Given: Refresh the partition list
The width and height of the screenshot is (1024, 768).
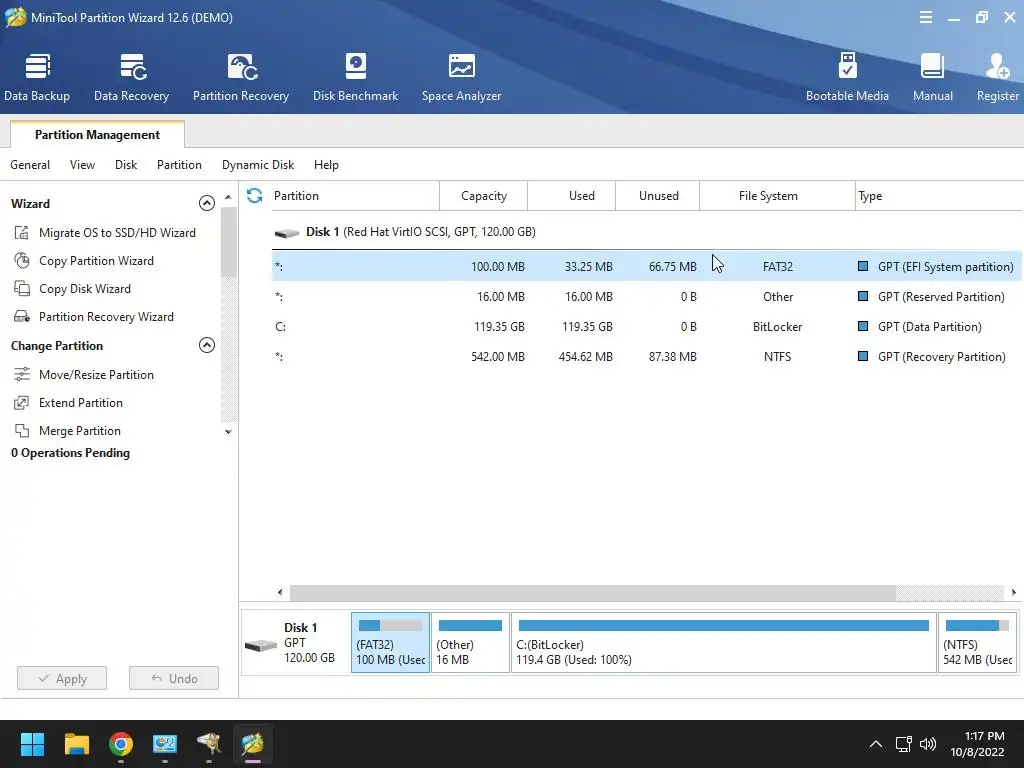Looking at the screenshot, I should [255, 195].
